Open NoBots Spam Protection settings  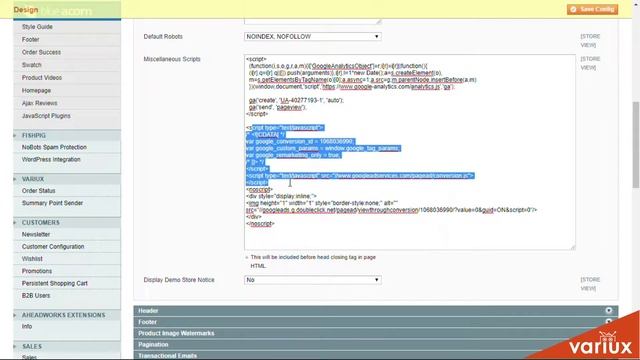pos(54,147)
